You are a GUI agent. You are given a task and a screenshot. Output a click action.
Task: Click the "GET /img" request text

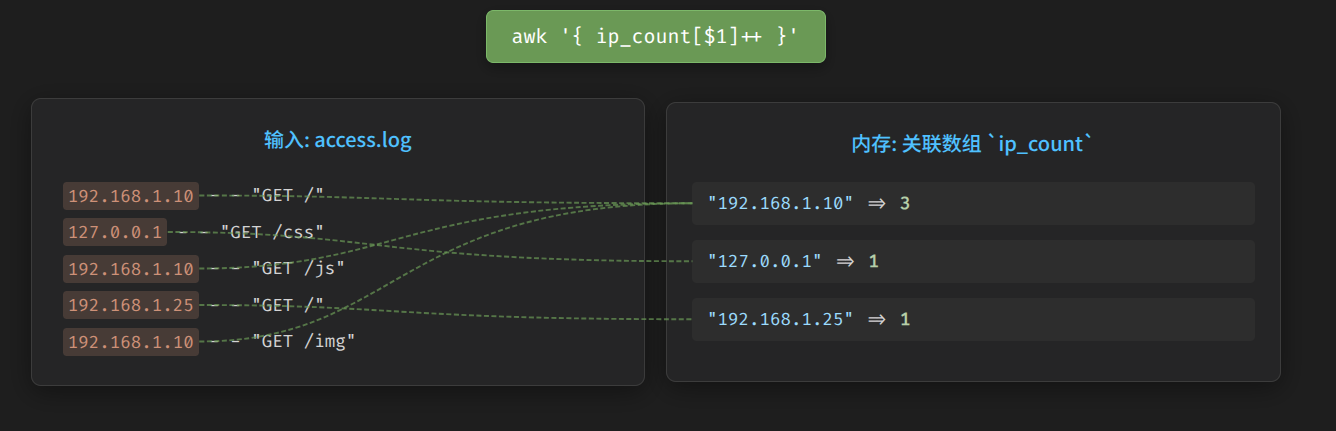click(303, 342)
